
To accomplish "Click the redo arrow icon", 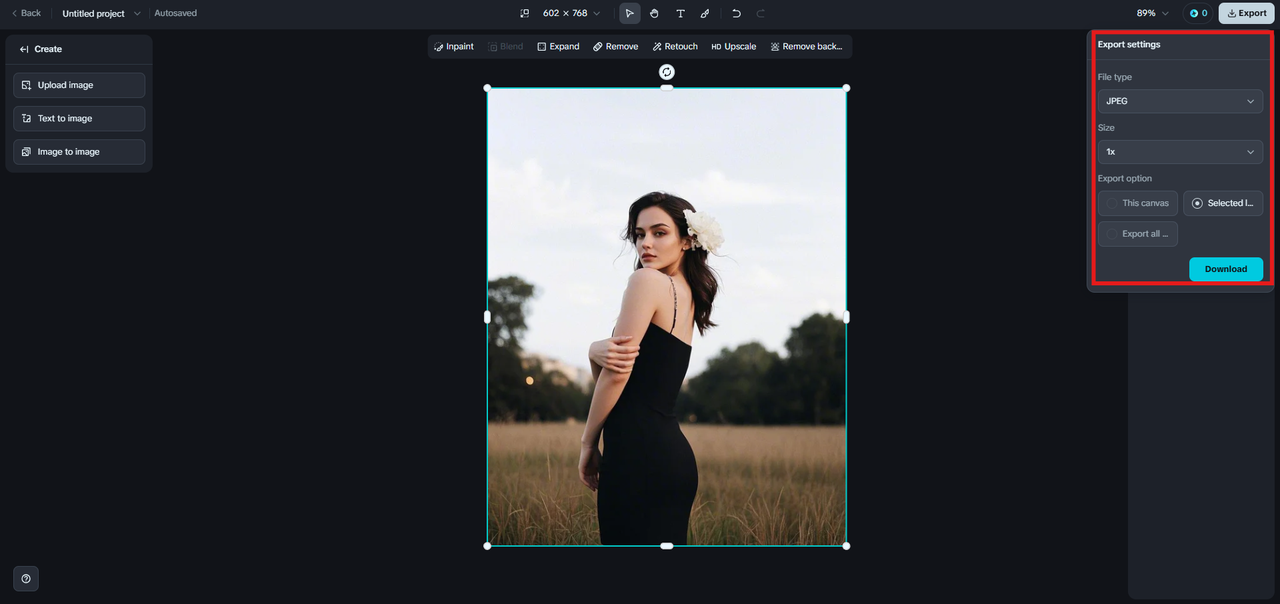I will (761, 13).
